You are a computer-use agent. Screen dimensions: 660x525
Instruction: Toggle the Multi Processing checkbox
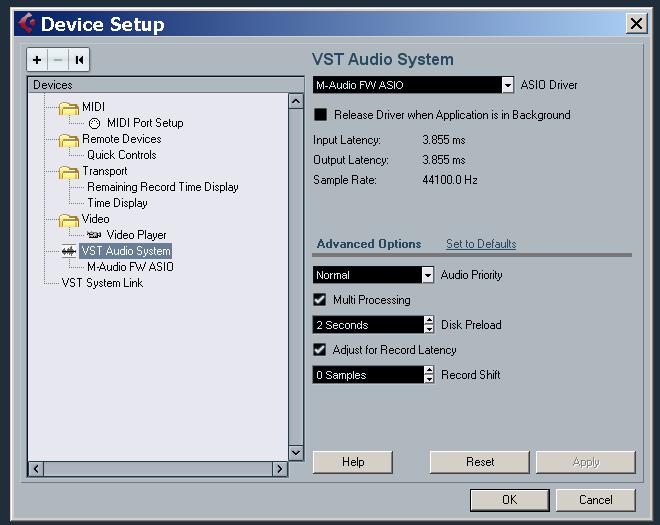tap(320, 300)
